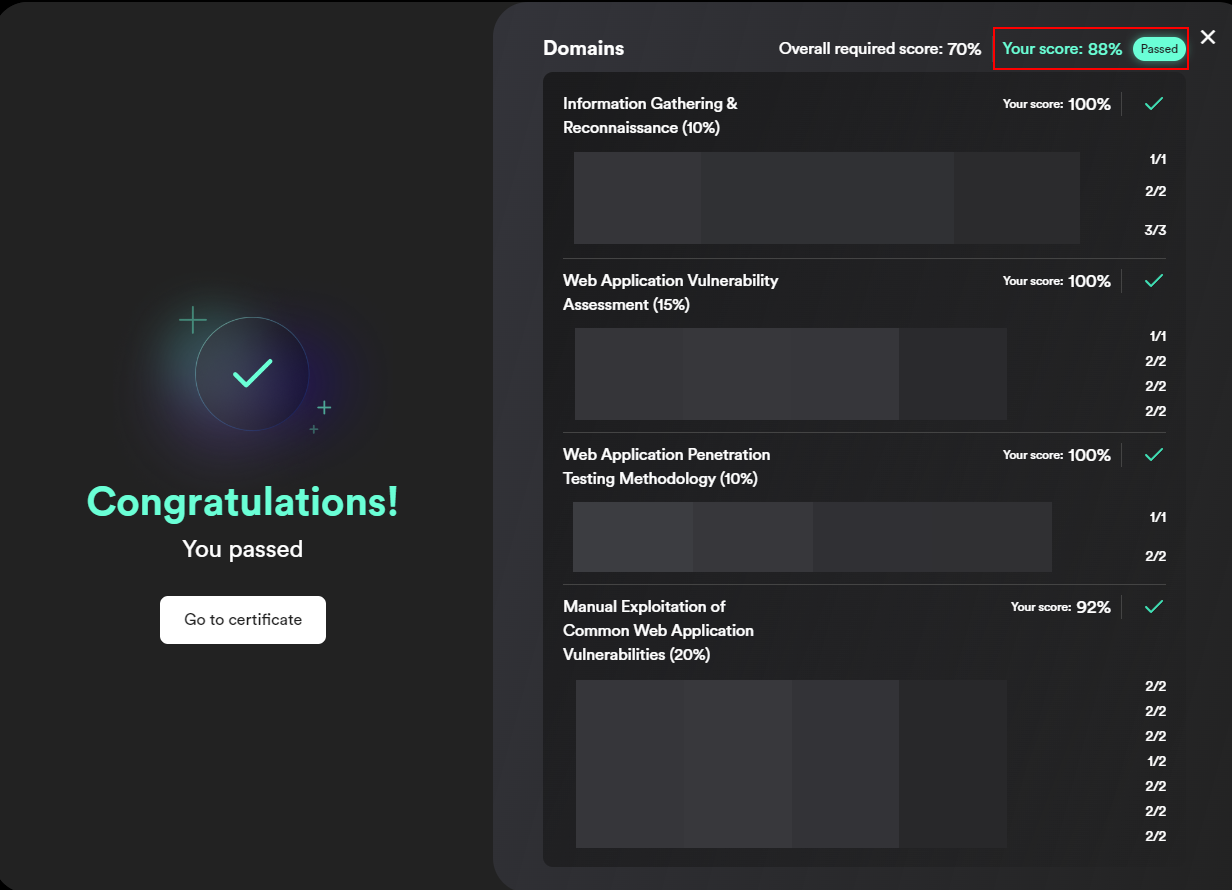Screen dimensions: 1232x890
Task: Click the checkmark beside Web Application Vulnerability Assessment
Action: click(1154, 281)
